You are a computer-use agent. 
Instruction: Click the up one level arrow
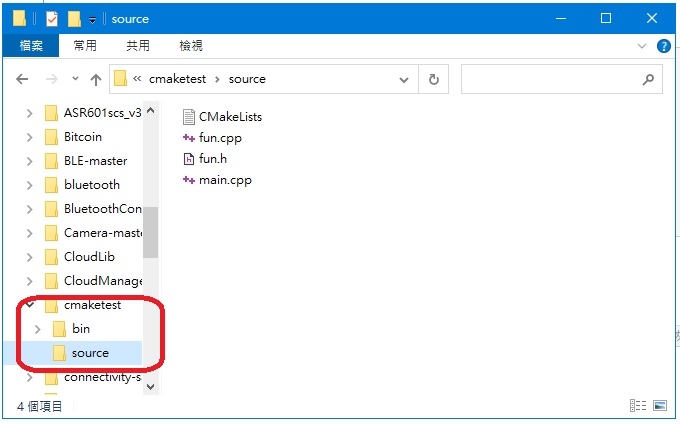pyautogui.click(x=95, y=79)
